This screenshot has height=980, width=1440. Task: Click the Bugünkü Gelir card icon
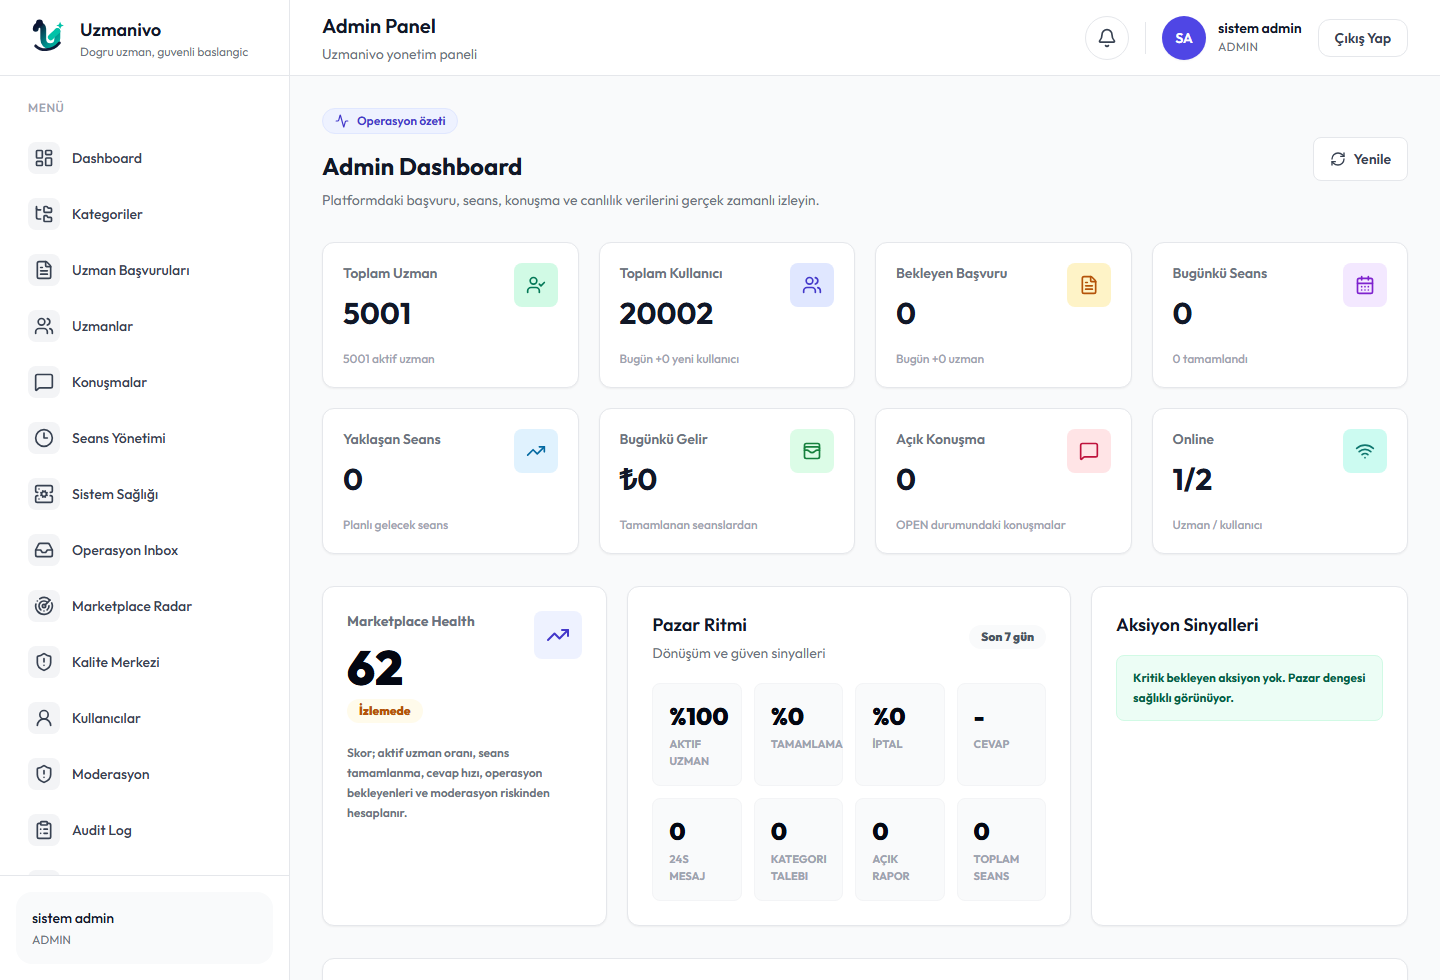(x=812, y=451)
